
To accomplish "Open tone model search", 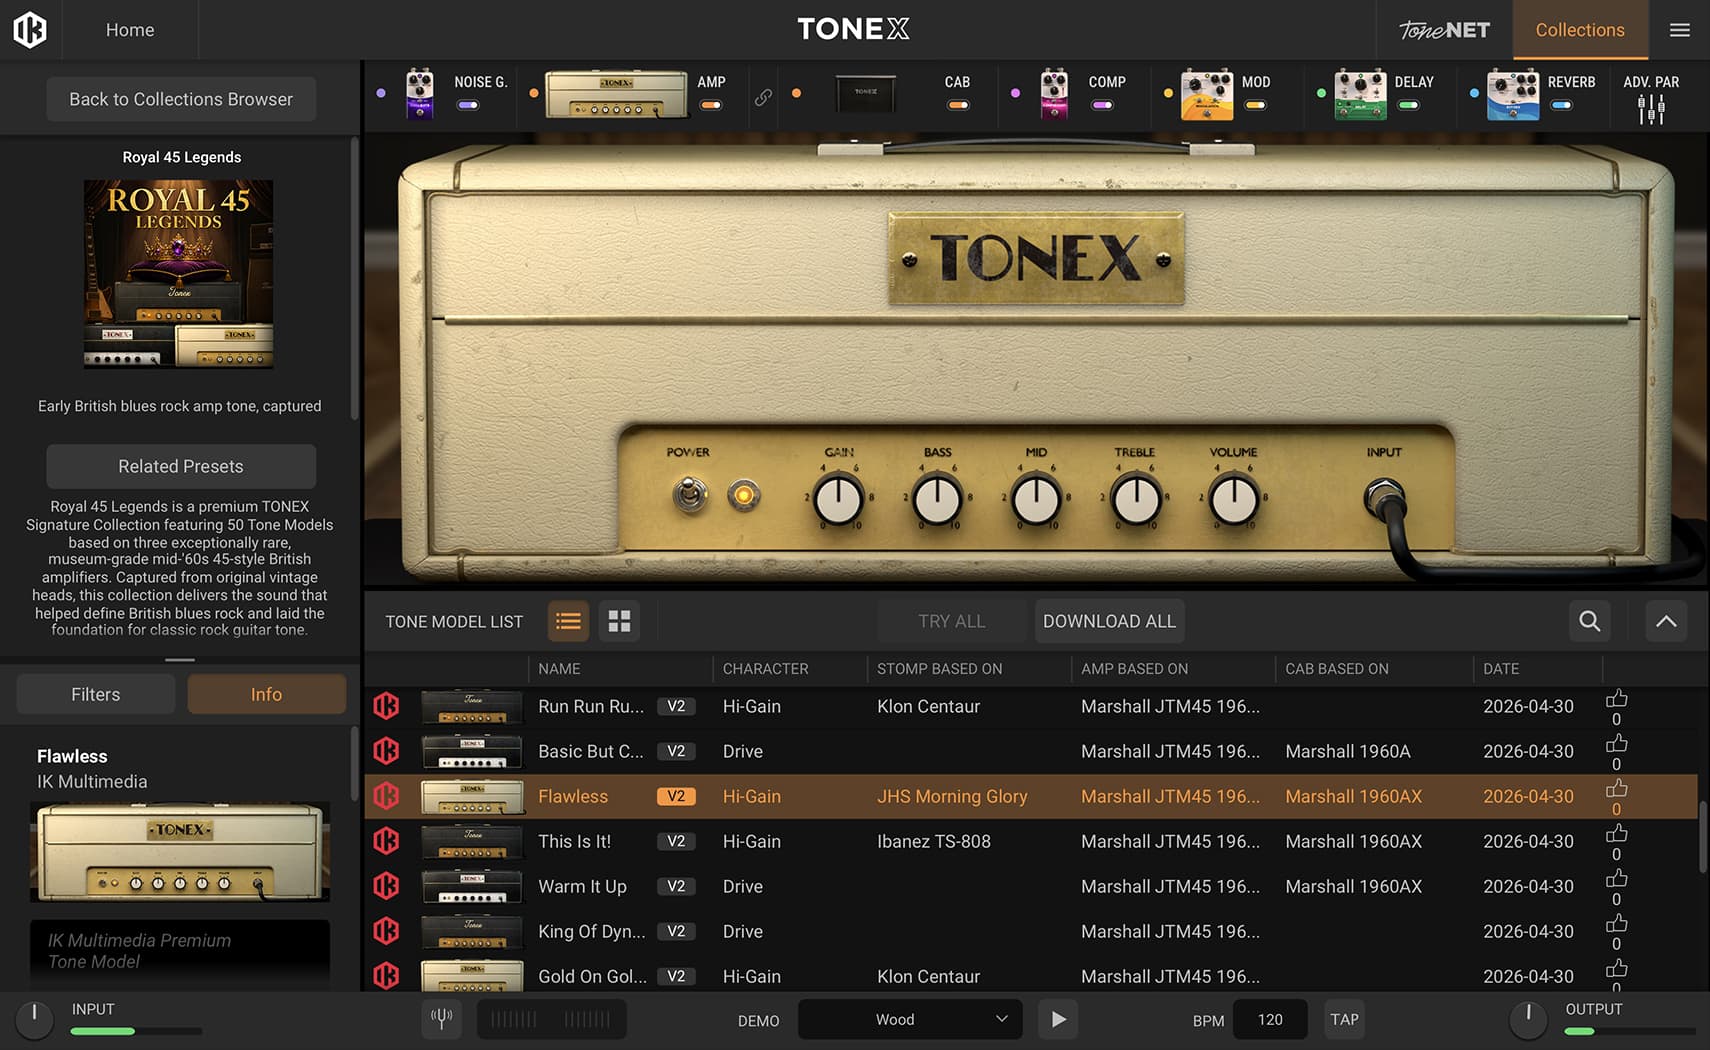I will [x=1589, y=621].
